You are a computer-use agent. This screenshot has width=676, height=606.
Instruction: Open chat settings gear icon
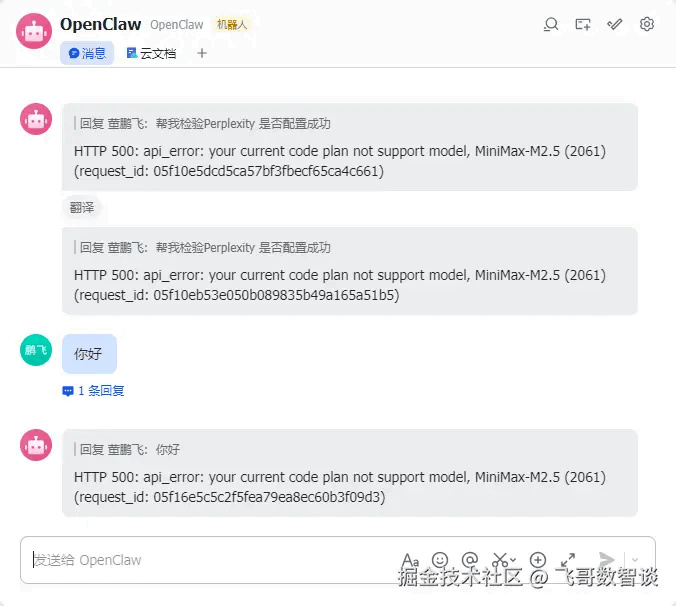tap(646, 24)
